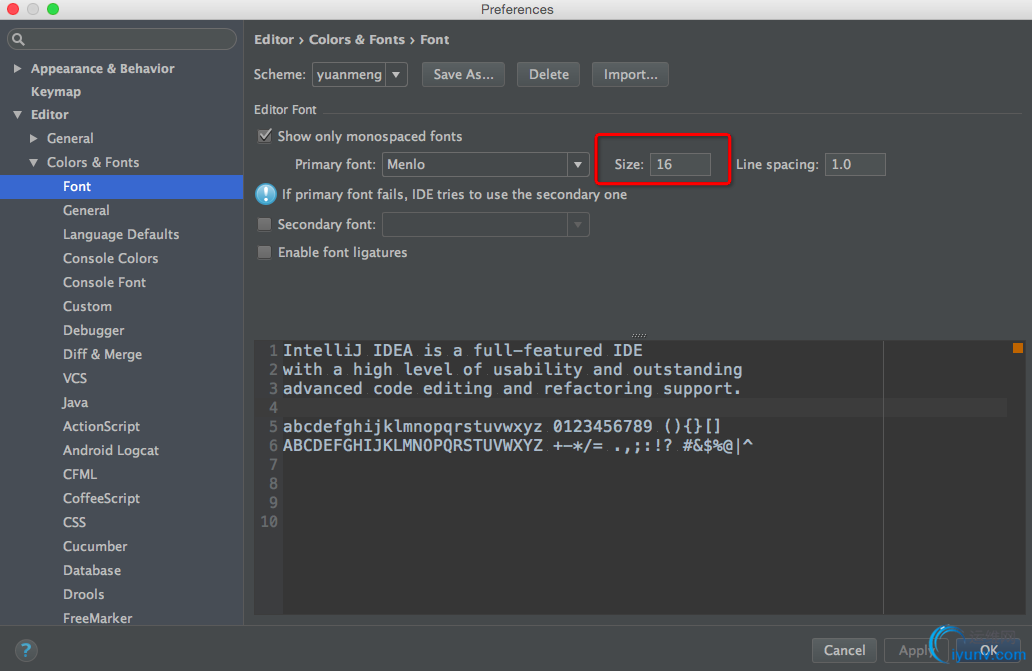Click Editor in the breadcrumb path

(274, 39)
